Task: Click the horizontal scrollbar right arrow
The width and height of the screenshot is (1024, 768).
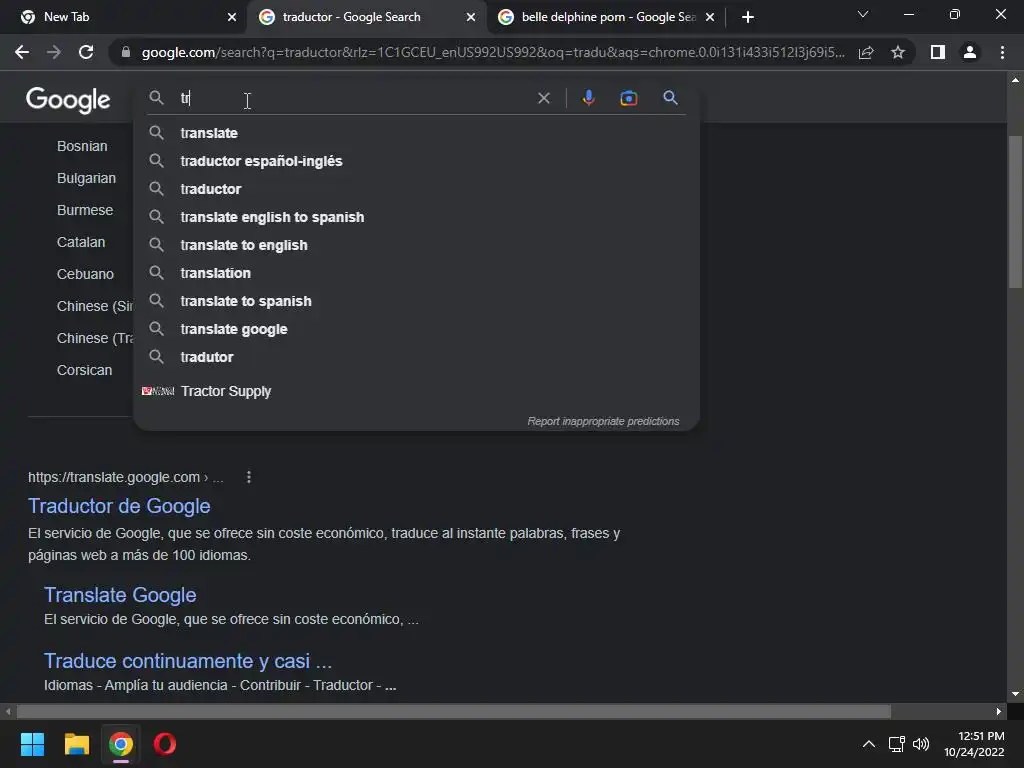Action: (999, 711)
